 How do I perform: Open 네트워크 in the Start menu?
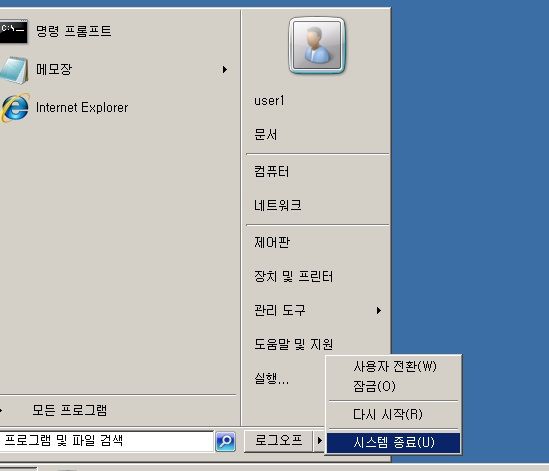(278, 205)
